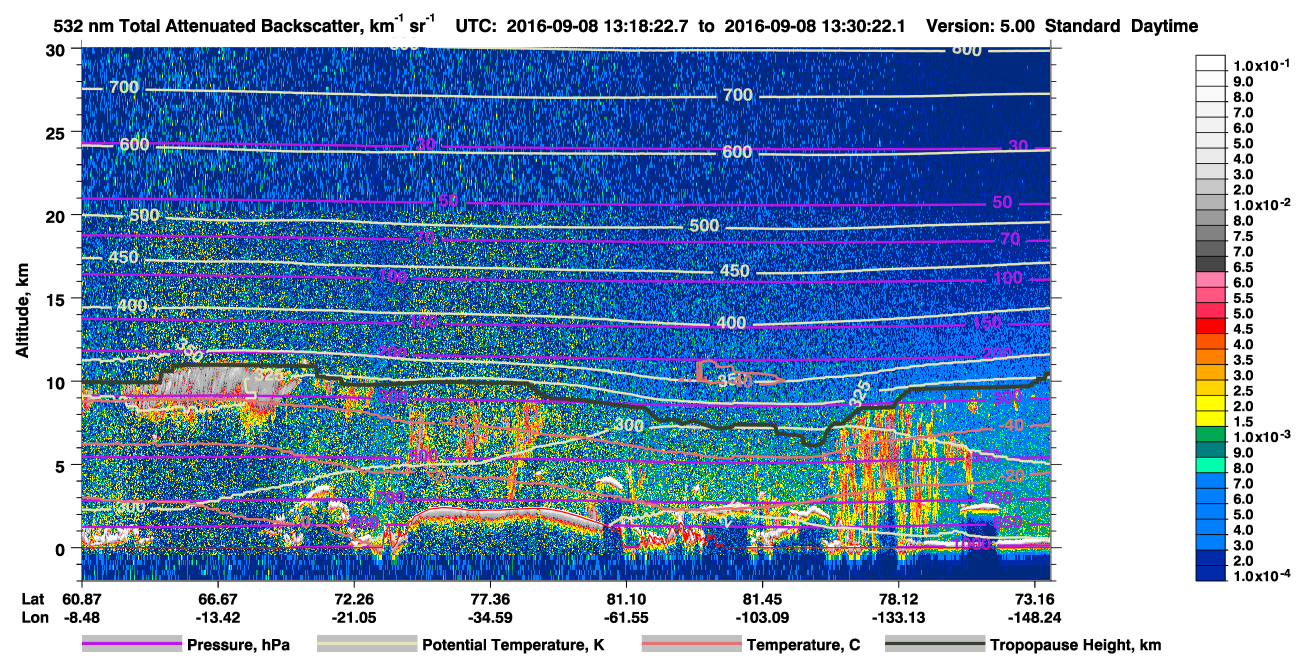Click the magenta Pressure legend line
The image size is (1300, 667).
point(131,645)
